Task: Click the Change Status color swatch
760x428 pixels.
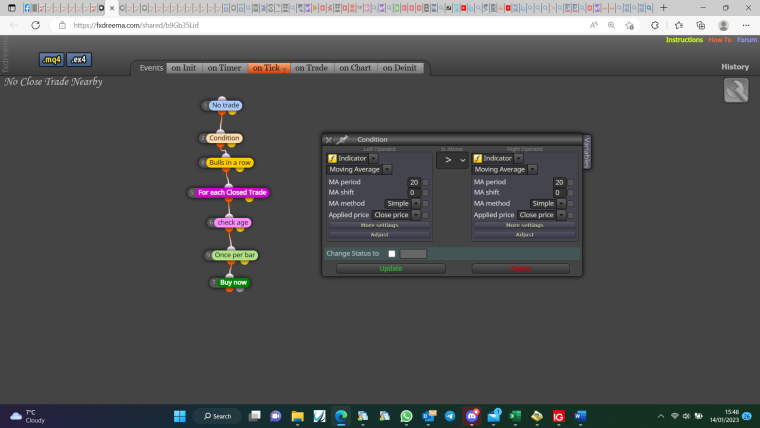Action: tap(413, 254)
